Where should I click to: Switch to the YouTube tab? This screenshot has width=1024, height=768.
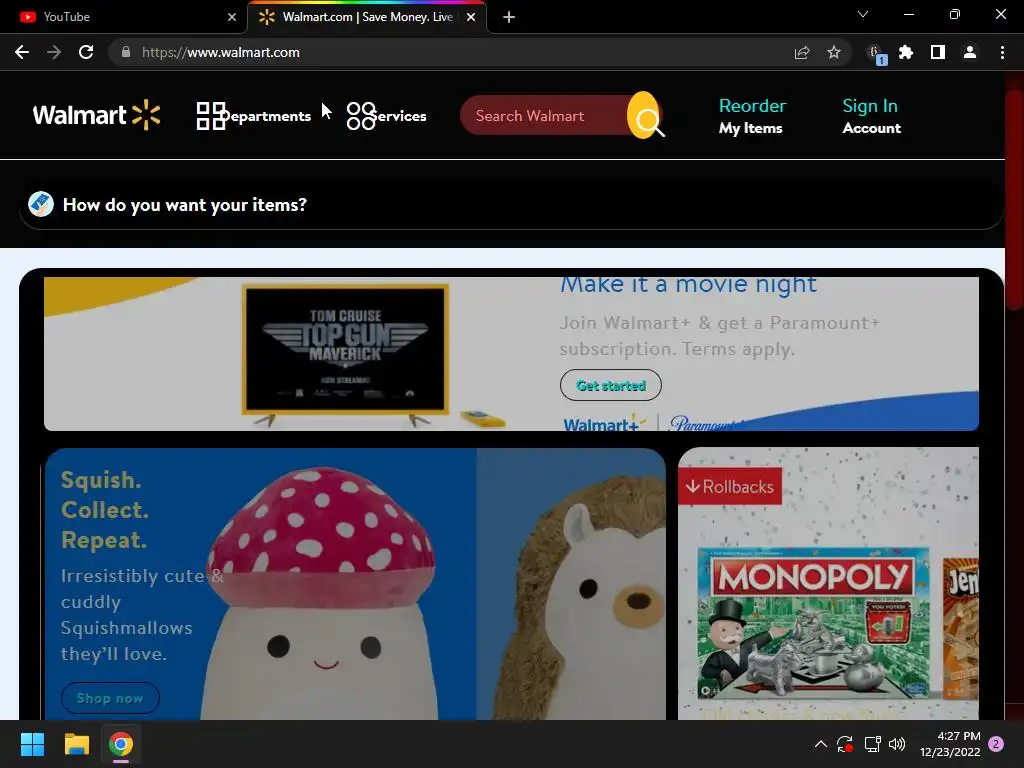(x=123, y=17)
